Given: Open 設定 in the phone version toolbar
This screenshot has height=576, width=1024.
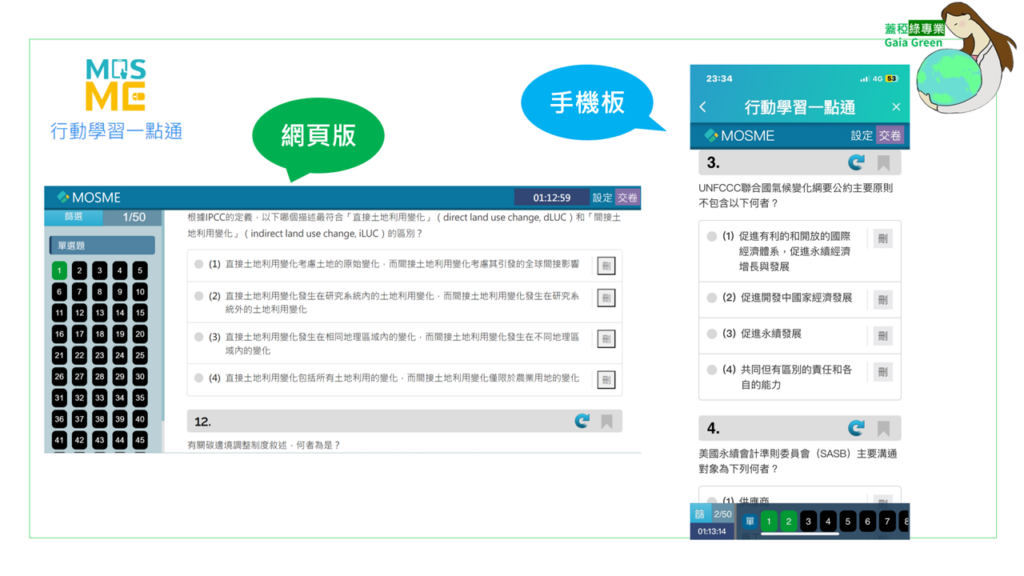Looking at the screenshot, I should click(861, 136).
